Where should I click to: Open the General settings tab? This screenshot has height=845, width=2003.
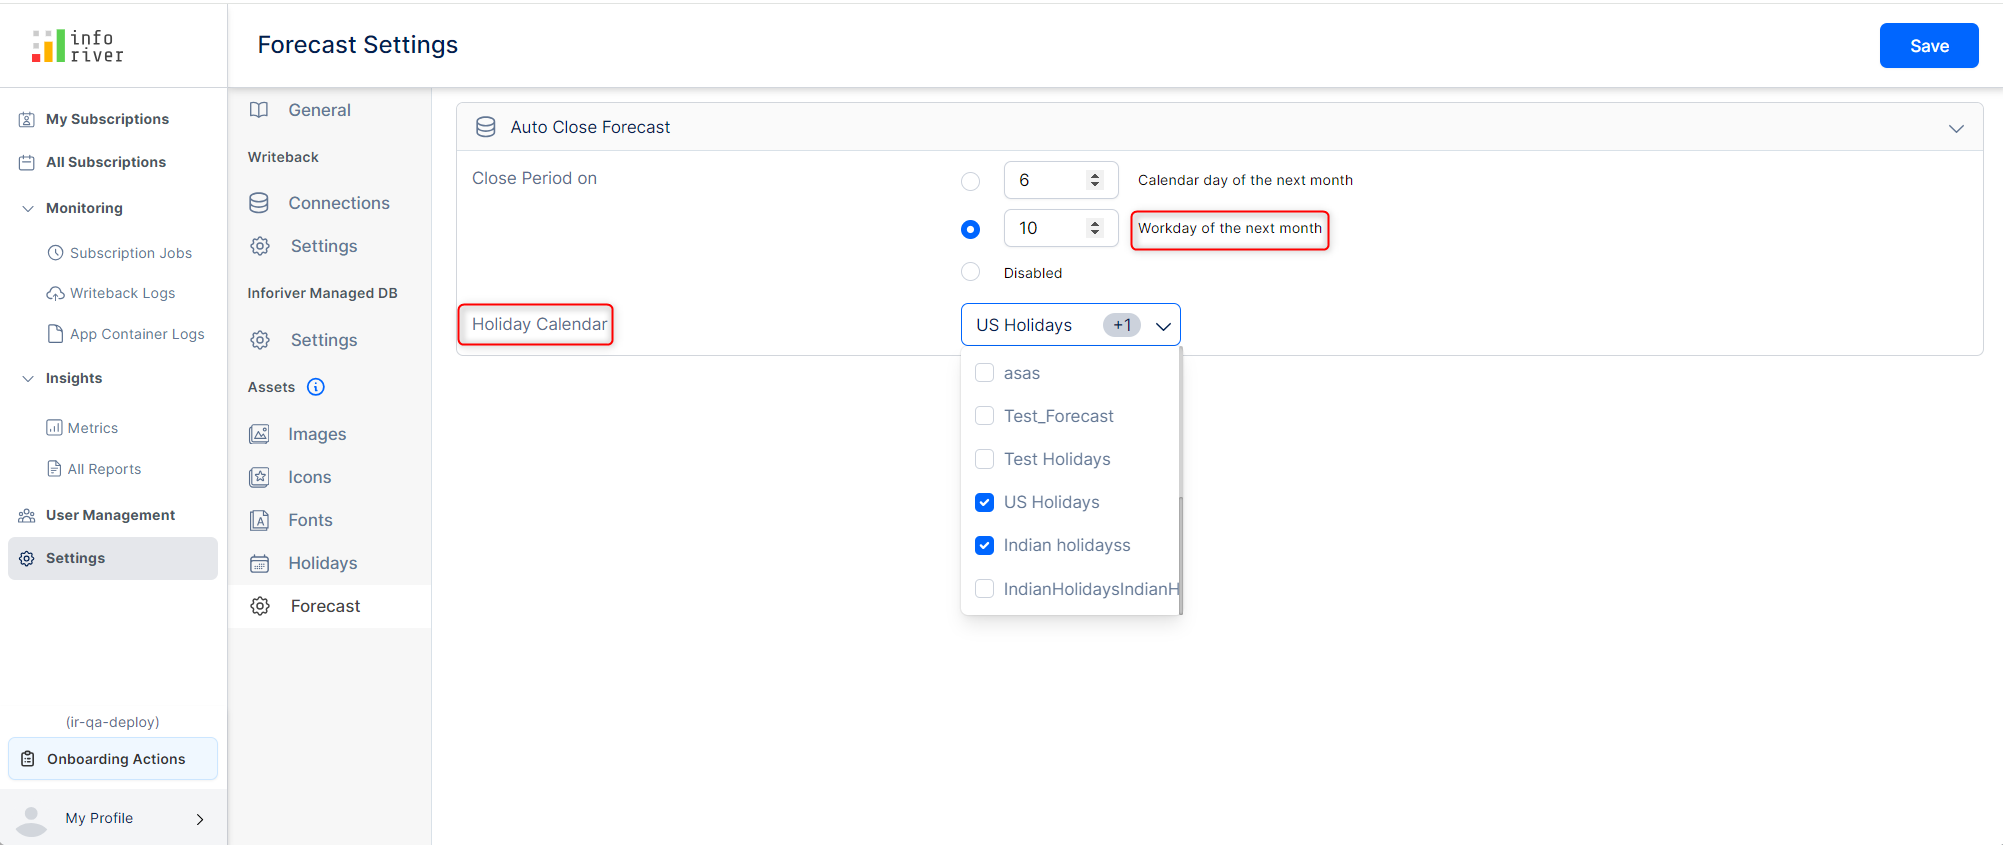pos(319,110)
